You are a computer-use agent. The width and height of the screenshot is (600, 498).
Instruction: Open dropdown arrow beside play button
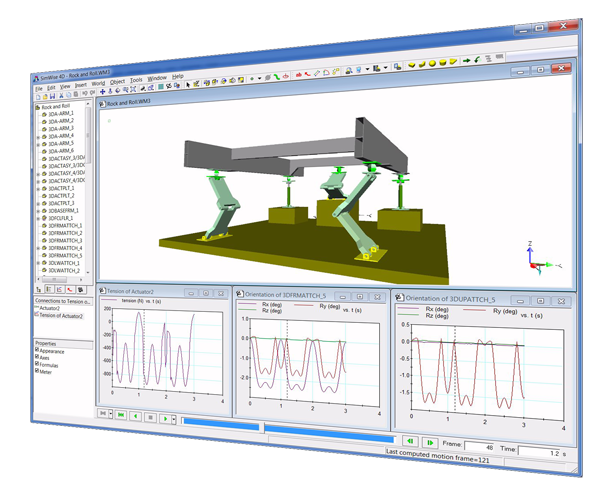click(x=174, y=420)
